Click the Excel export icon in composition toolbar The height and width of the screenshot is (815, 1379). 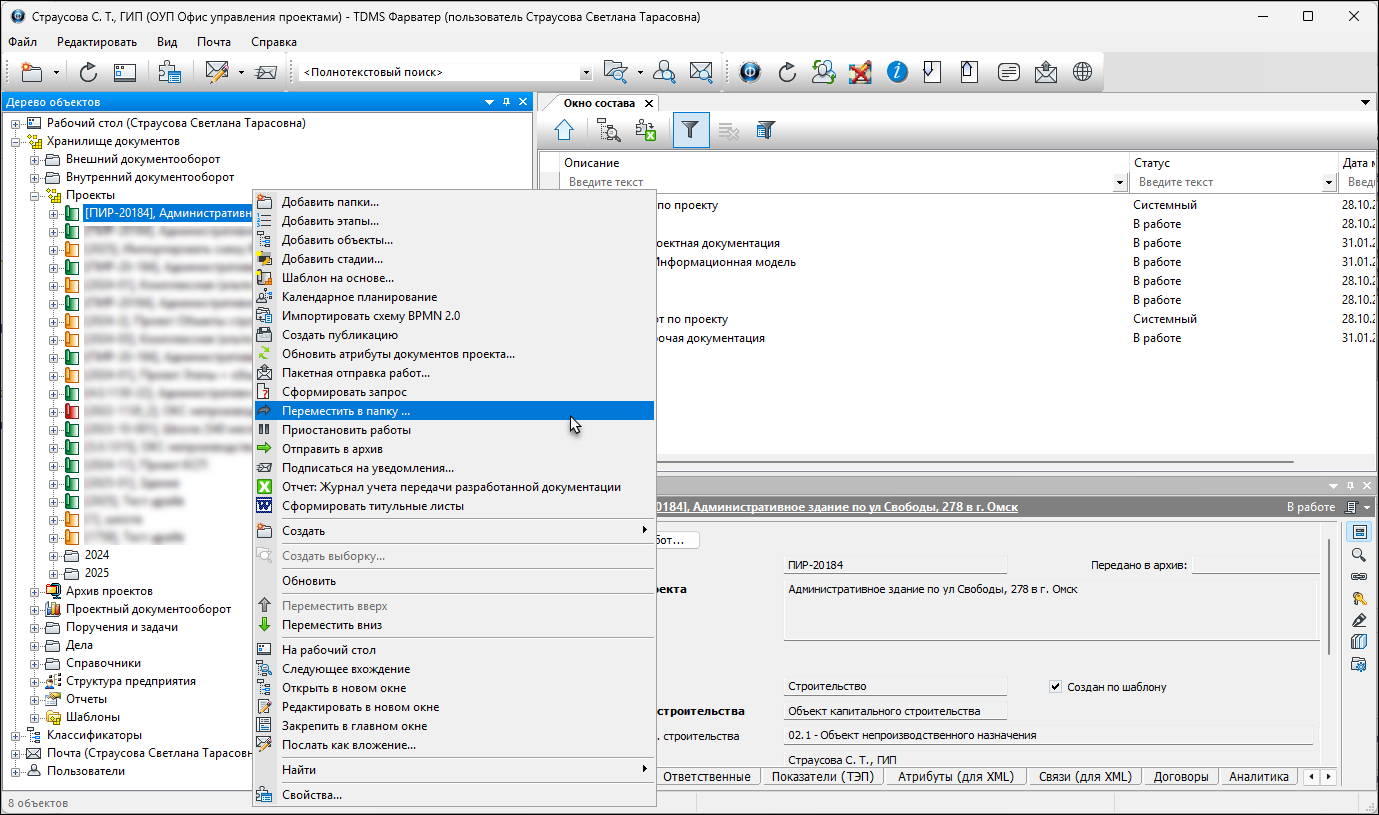point(645,130)
